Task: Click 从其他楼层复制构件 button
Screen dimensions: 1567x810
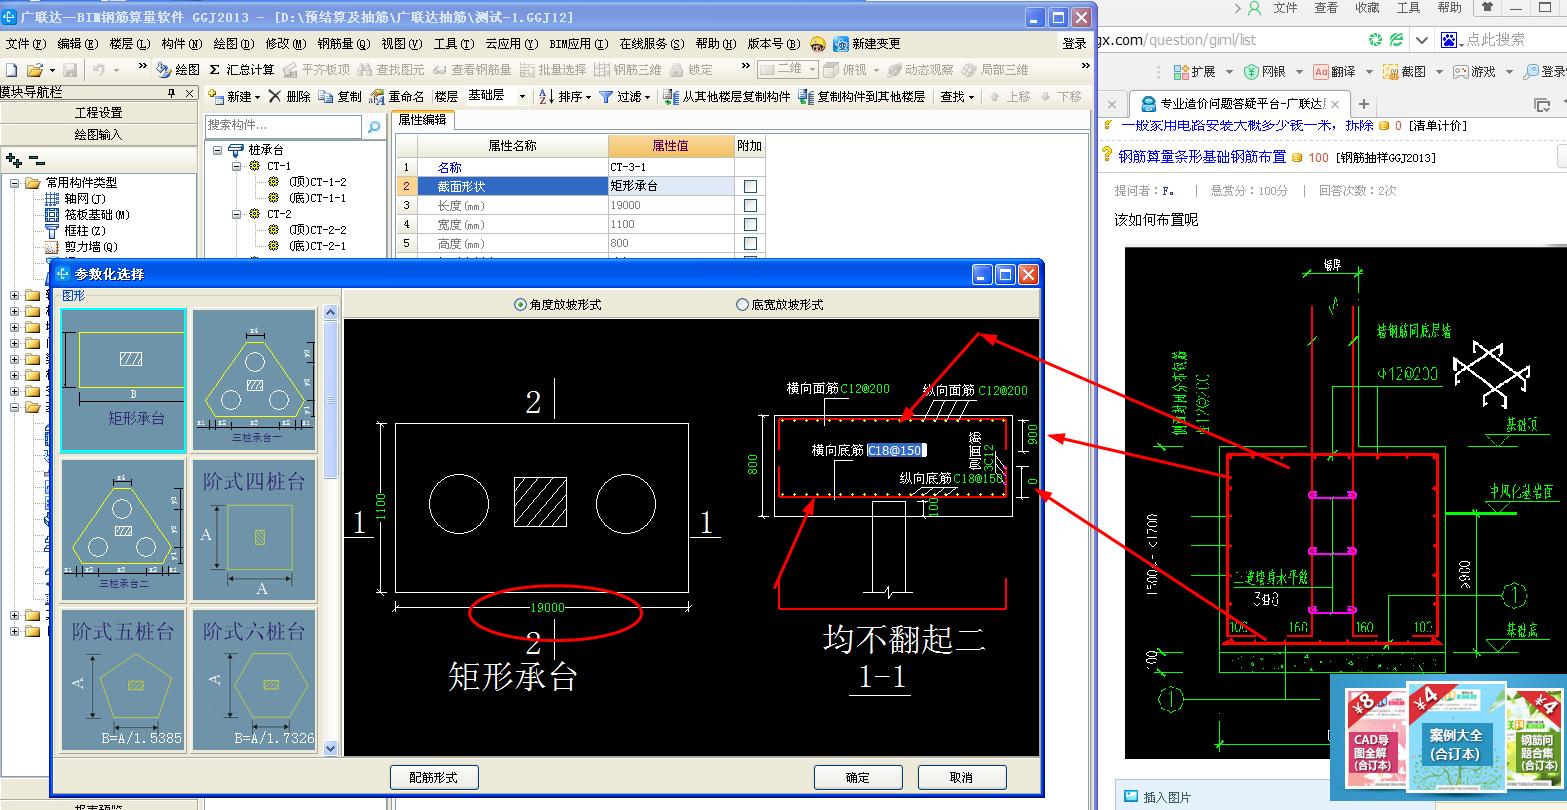Action: click(727, 97)
